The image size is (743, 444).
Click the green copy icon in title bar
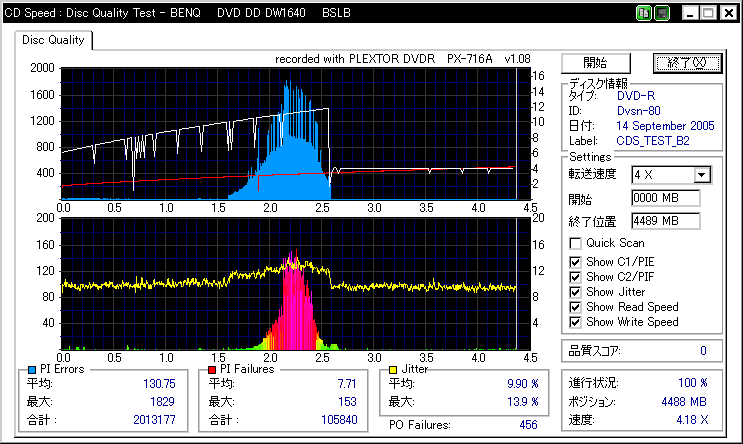pos(645,13)
